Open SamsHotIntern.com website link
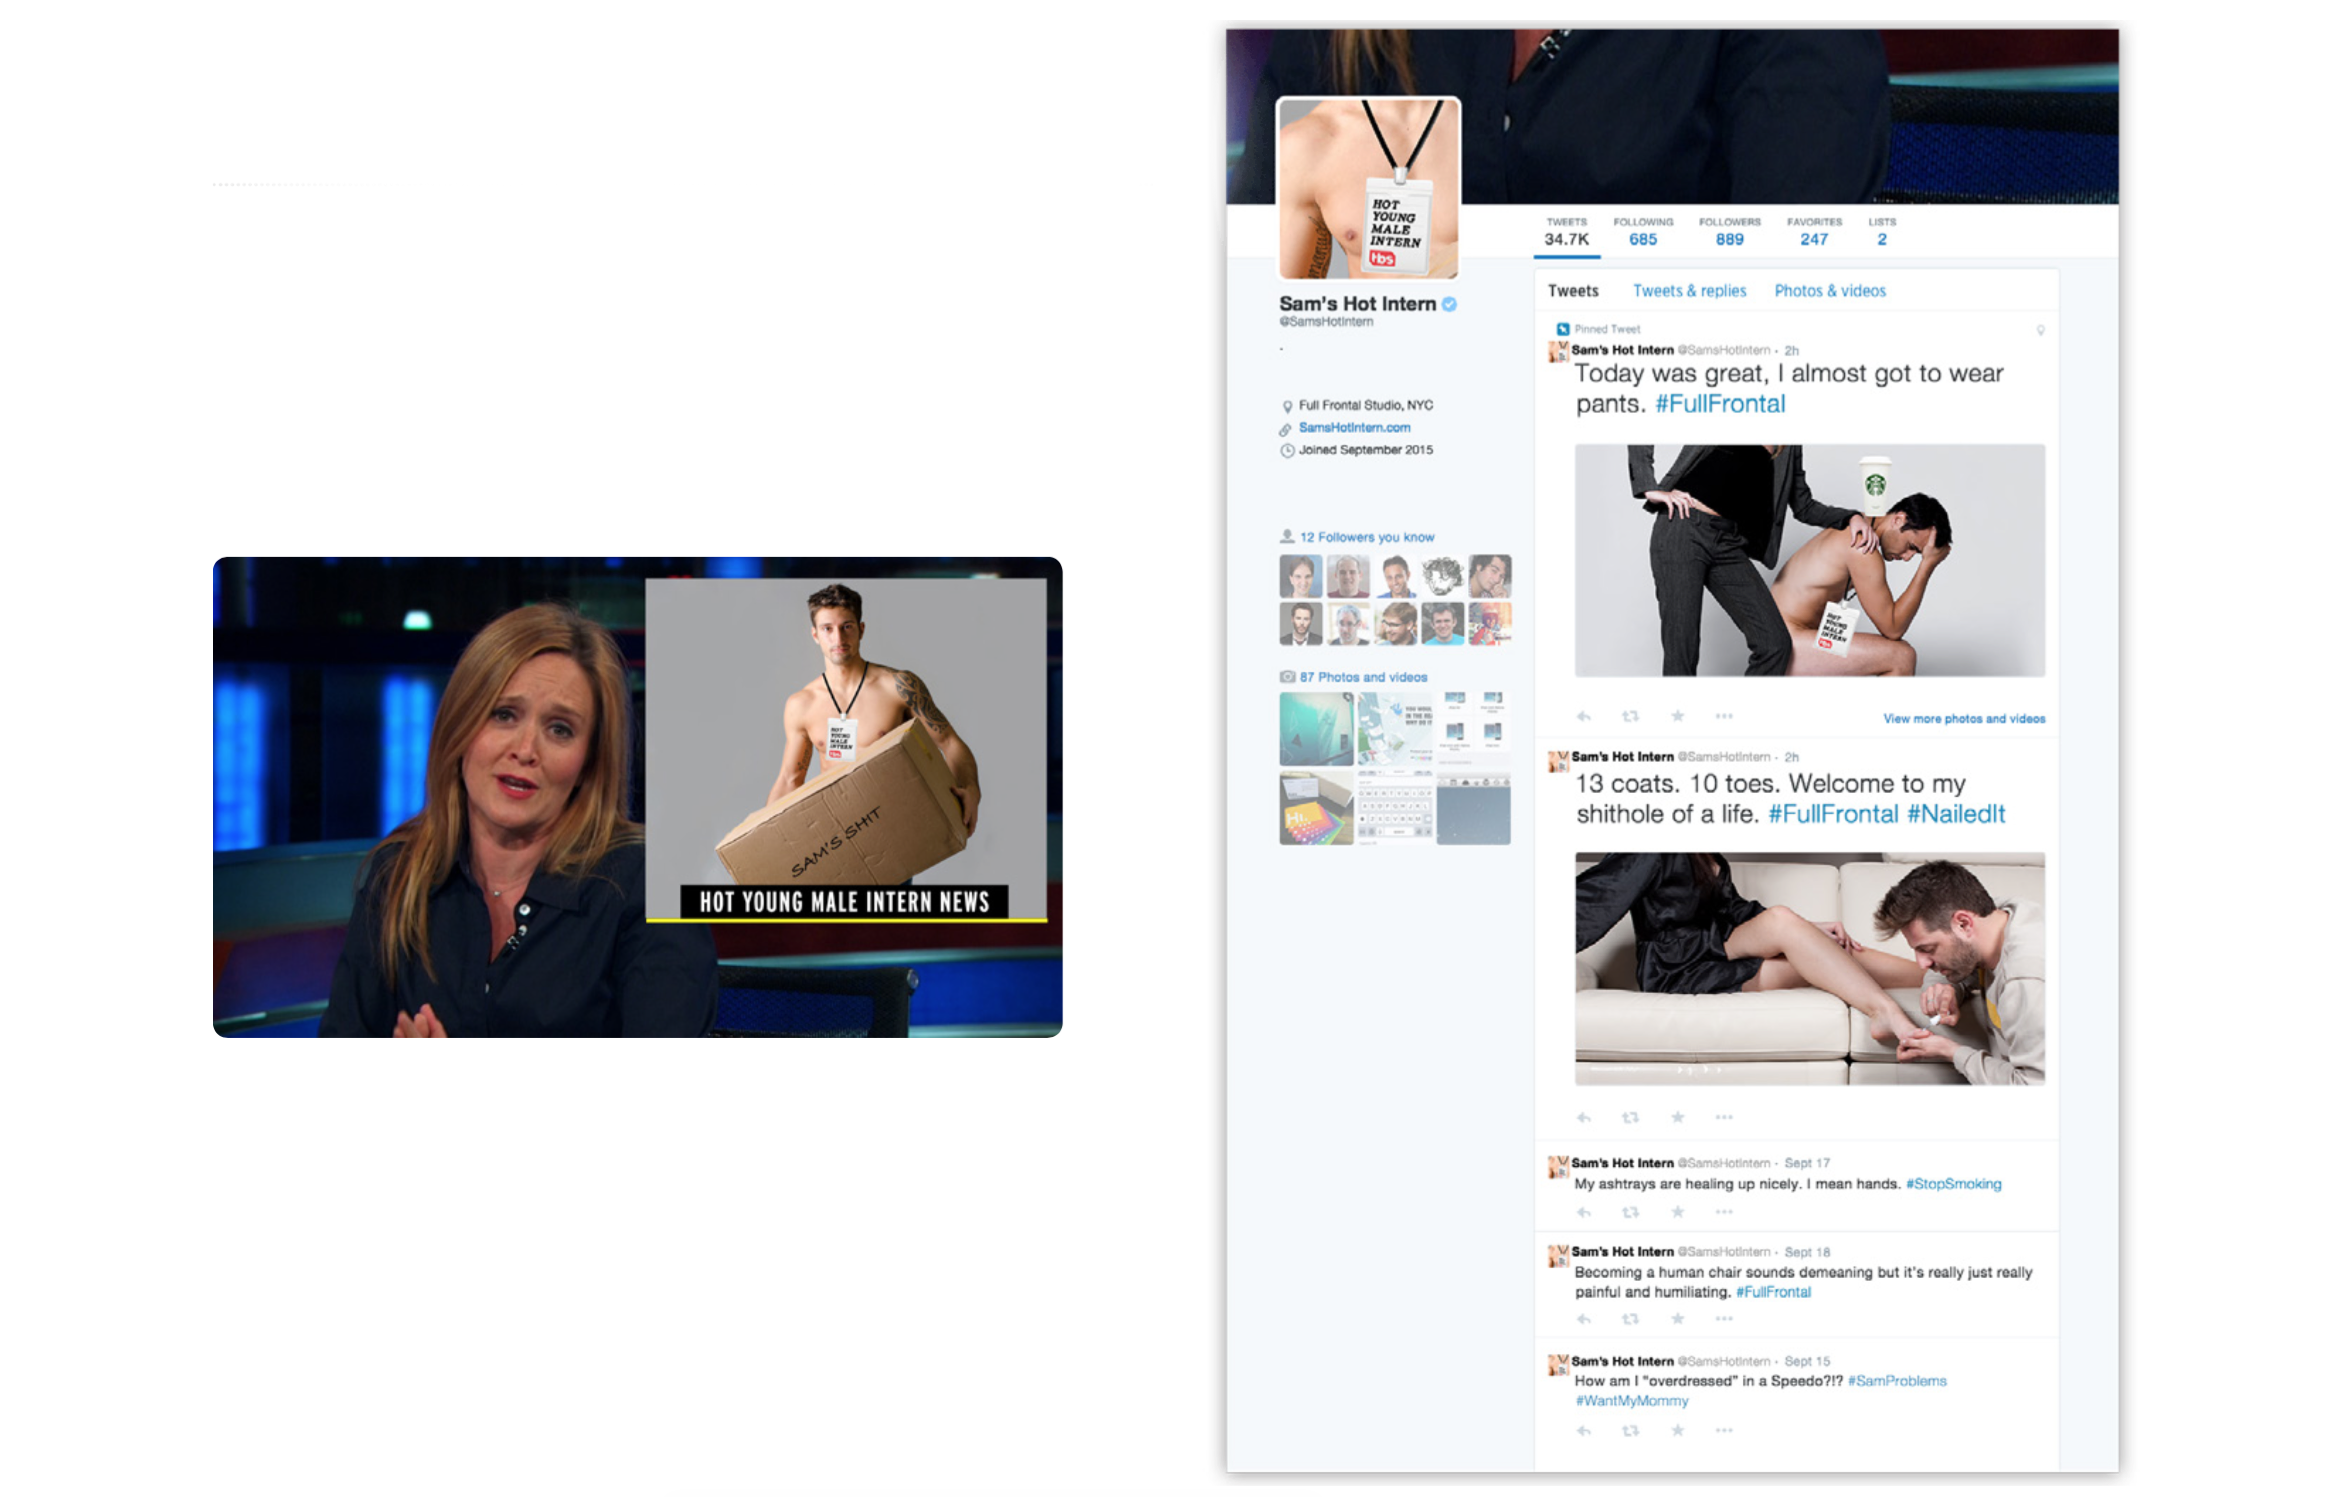The width and height of the screenshot is (2344, 1508). point(1354,428)
